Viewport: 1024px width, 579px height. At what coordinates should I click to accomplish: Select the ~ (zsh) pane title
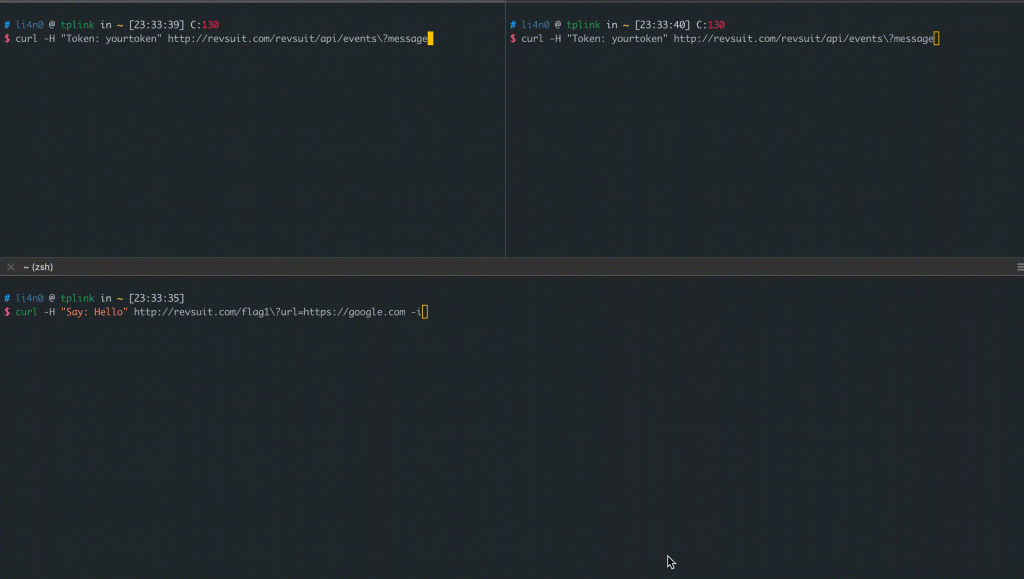pyautogui.click(x=38, y=267)
